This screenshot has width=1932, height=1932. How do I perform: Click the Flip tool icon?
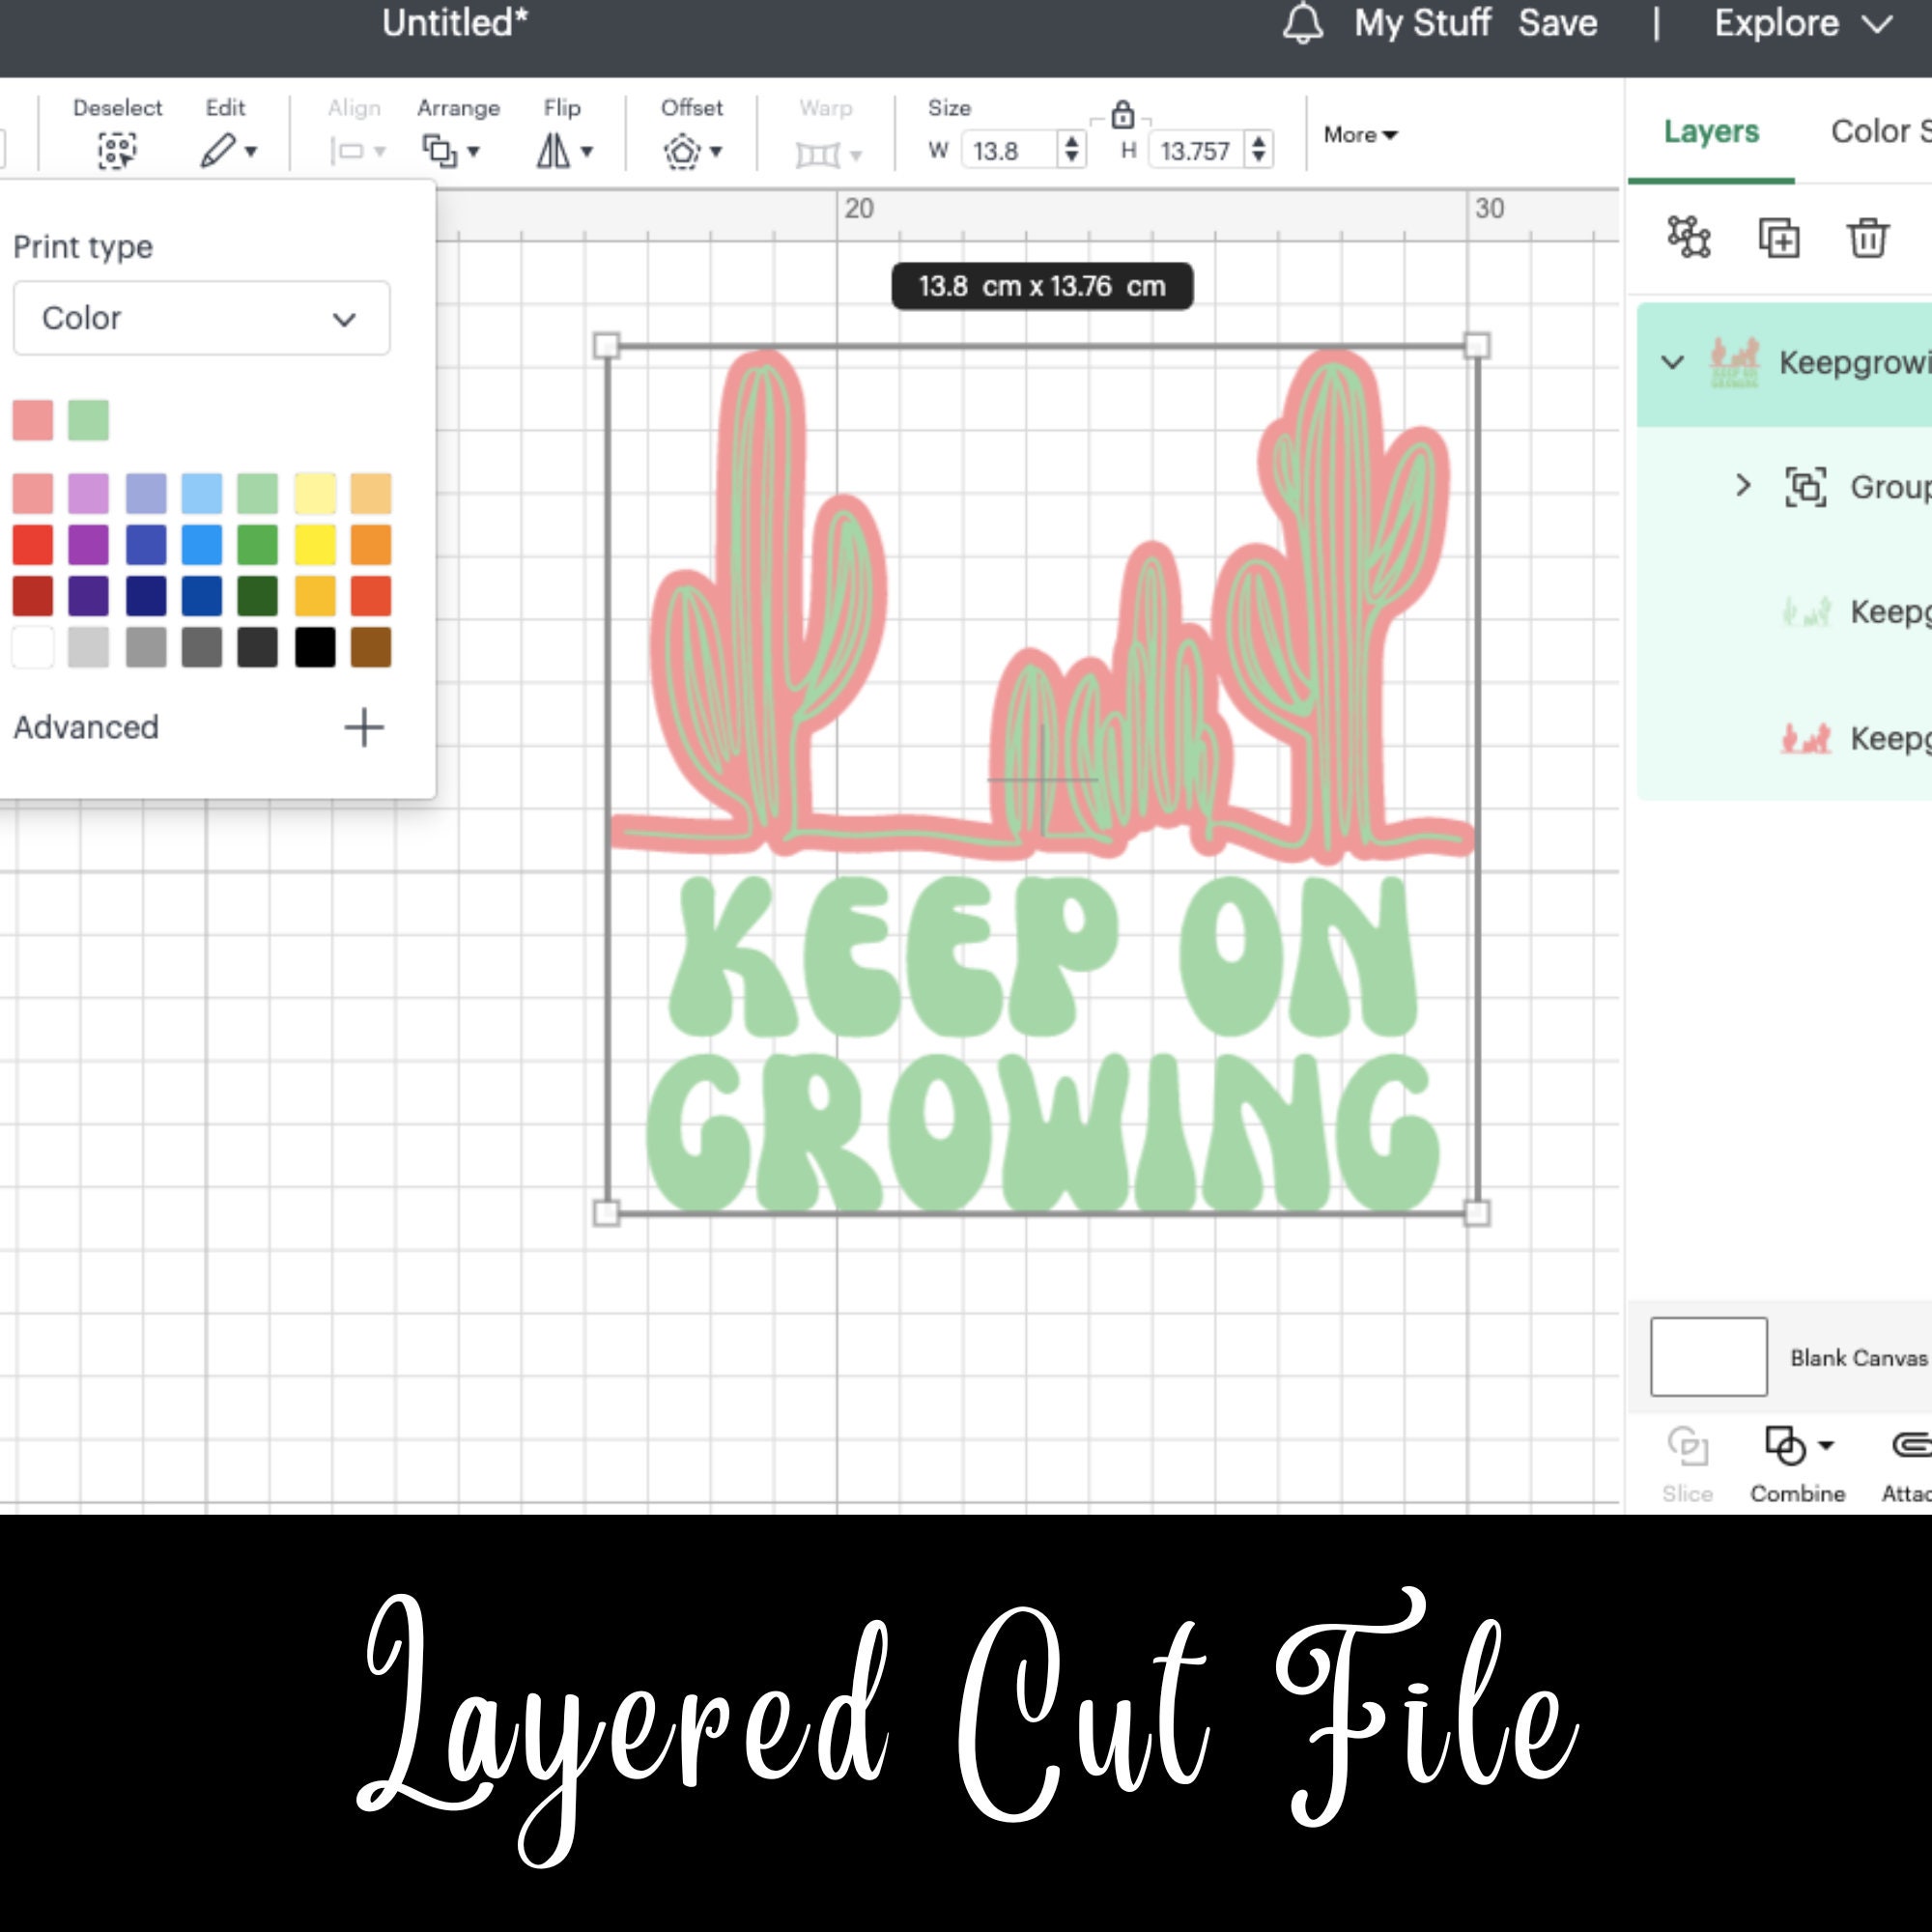tap(557, 150)
